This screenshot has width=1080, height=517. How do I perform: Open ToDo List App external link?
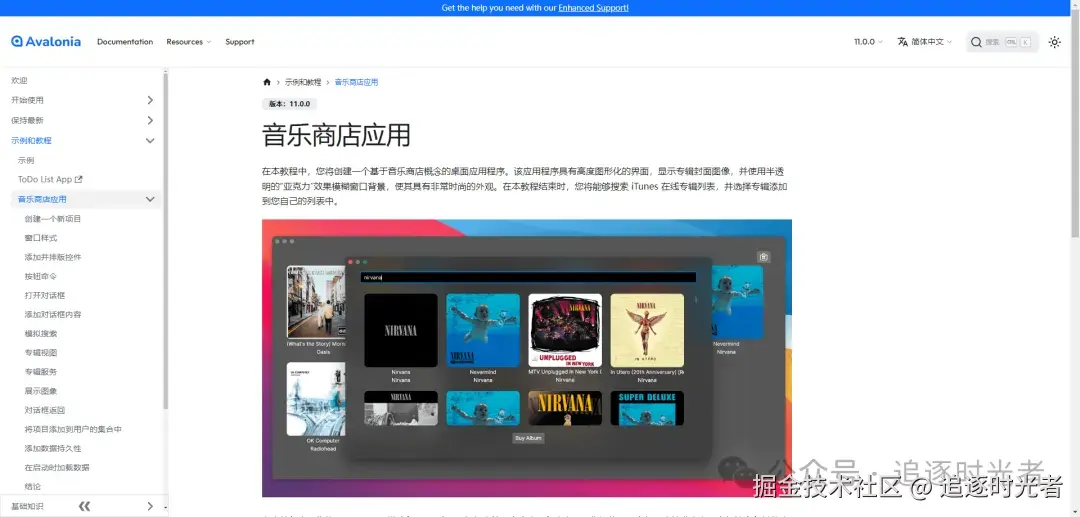pos(50,179)
